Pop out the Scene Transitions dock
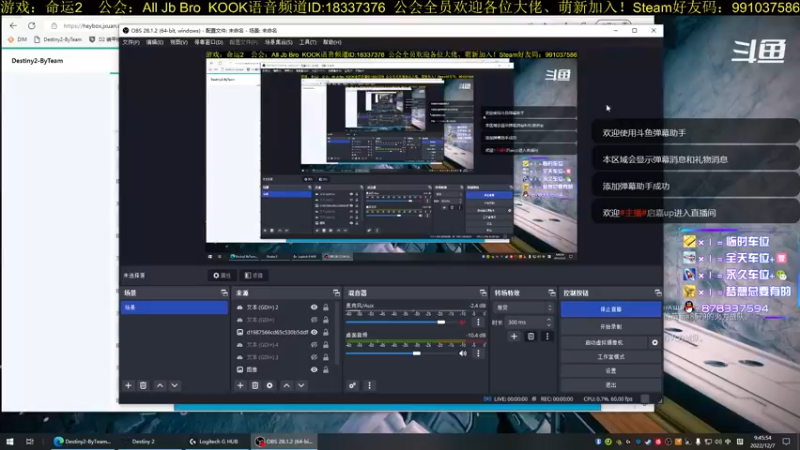 click(552, 293)
